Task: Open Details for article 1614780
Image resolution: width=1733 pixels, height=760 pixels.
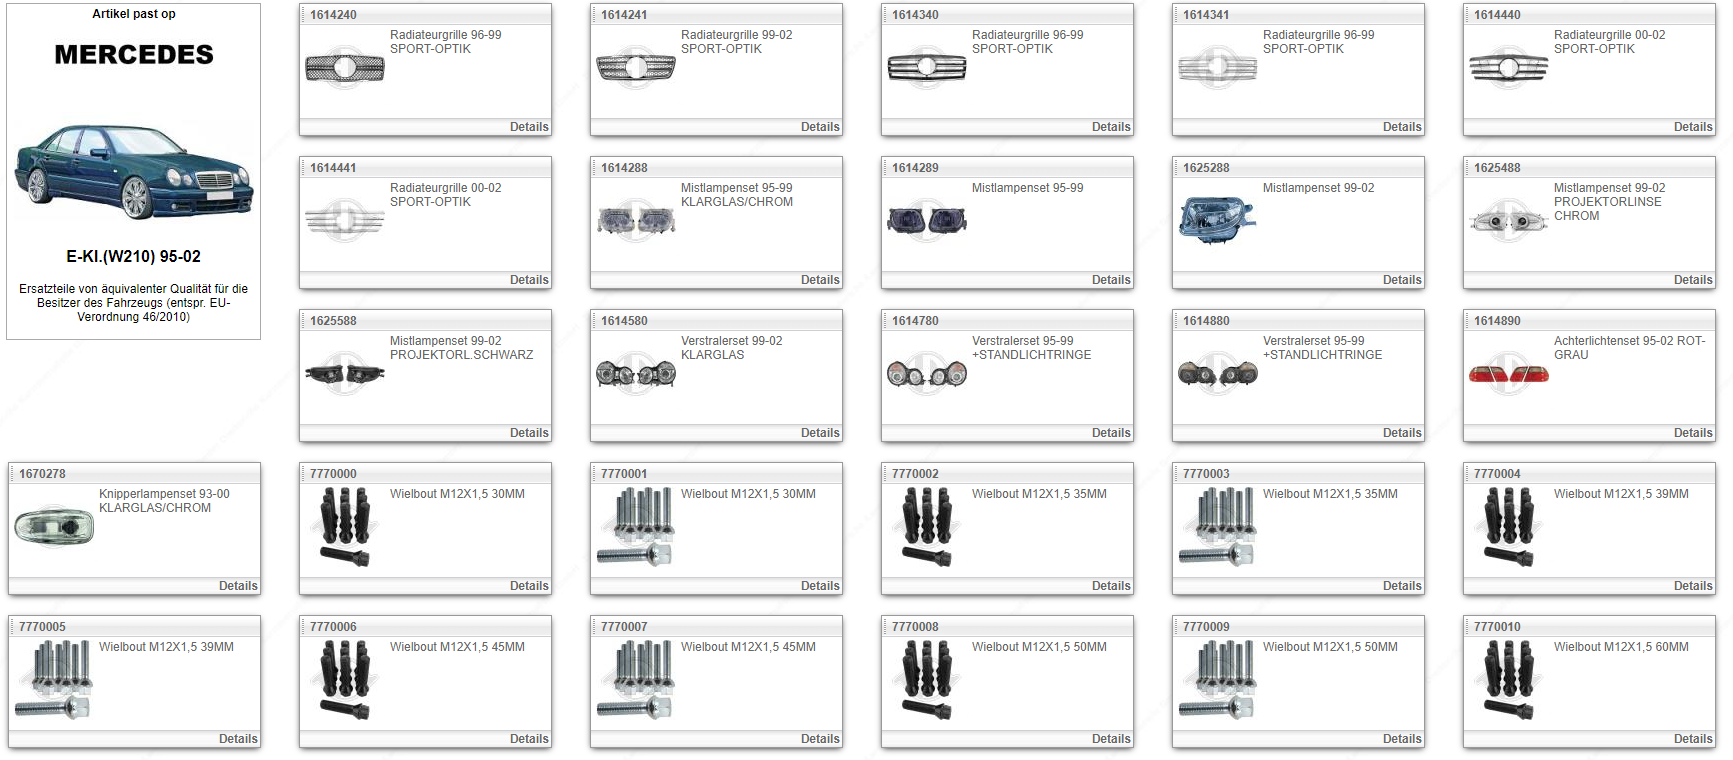Action: tap(1111, 433)
